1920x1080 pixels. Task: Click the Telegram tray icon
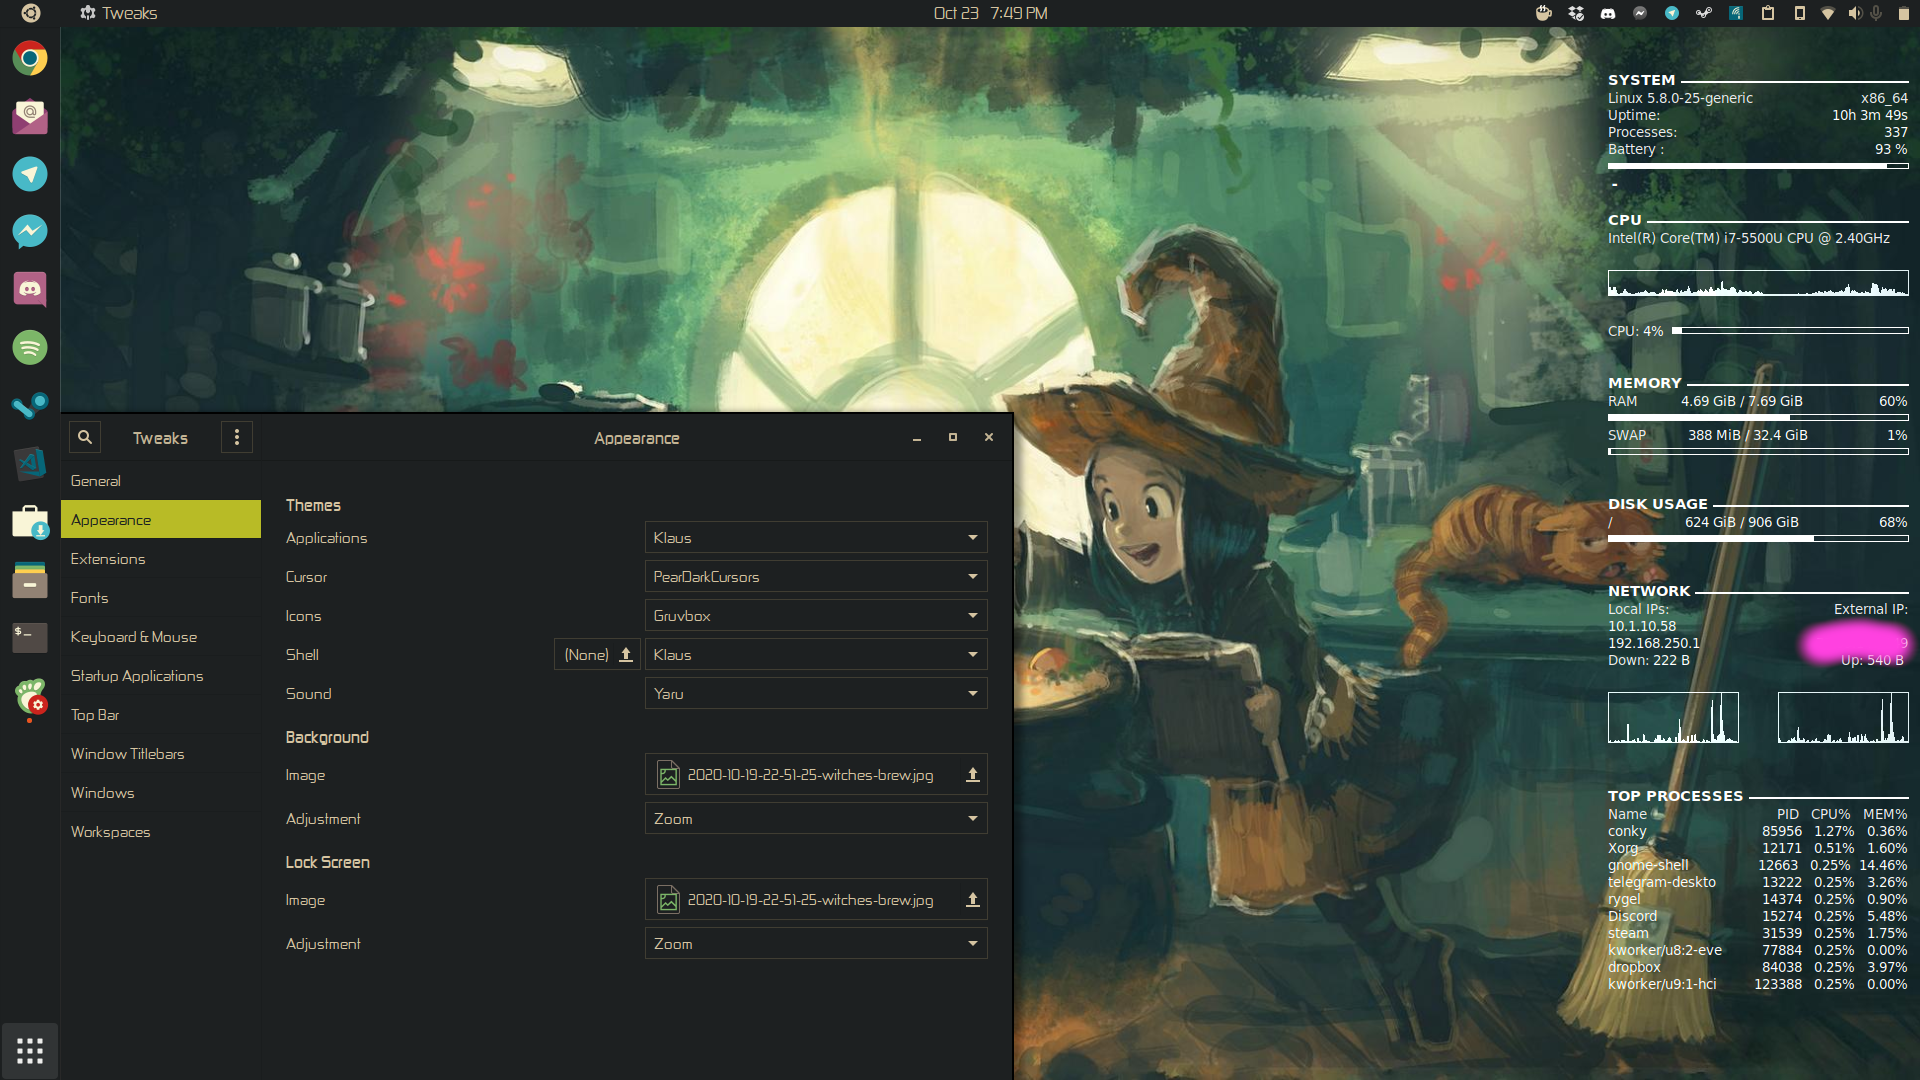click(1672, 13)
